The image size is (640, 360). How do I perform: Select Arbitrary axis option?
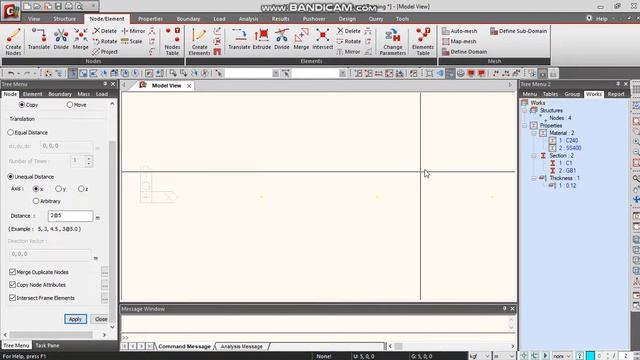point(36,201)
